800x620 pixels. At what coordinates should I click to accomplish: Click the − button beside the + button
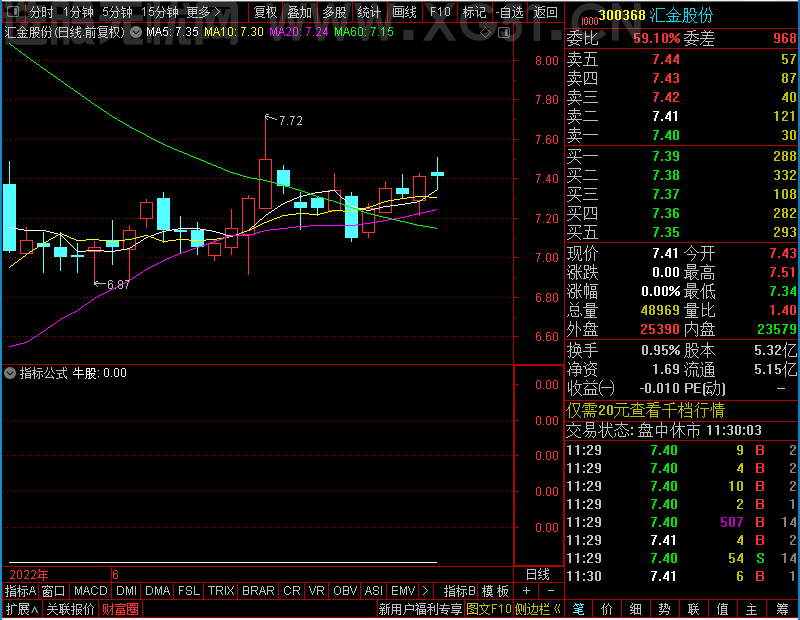point(551,591)
